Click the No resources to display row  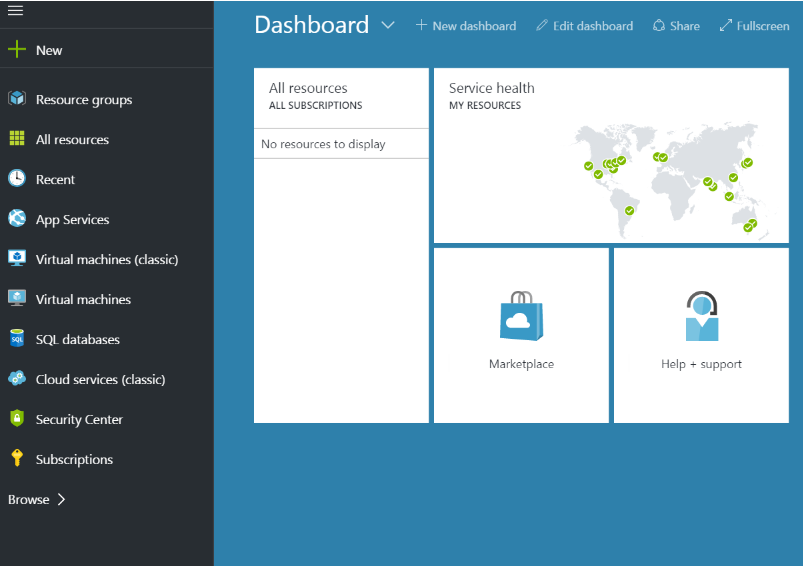341,144
